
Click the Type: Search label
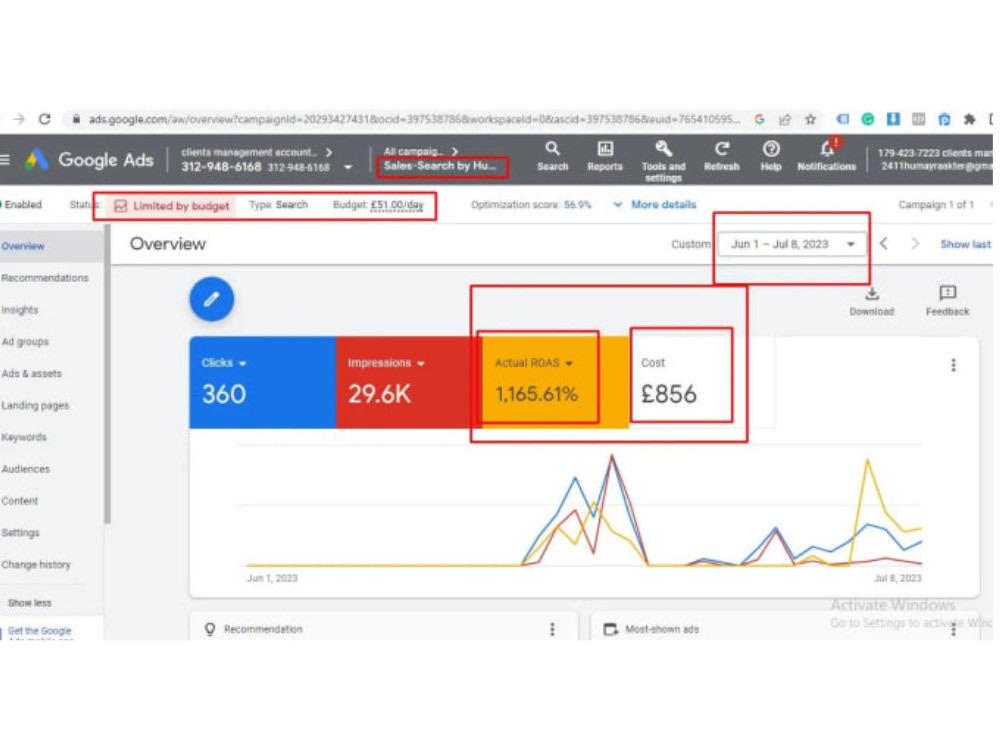tap(278, 205)
